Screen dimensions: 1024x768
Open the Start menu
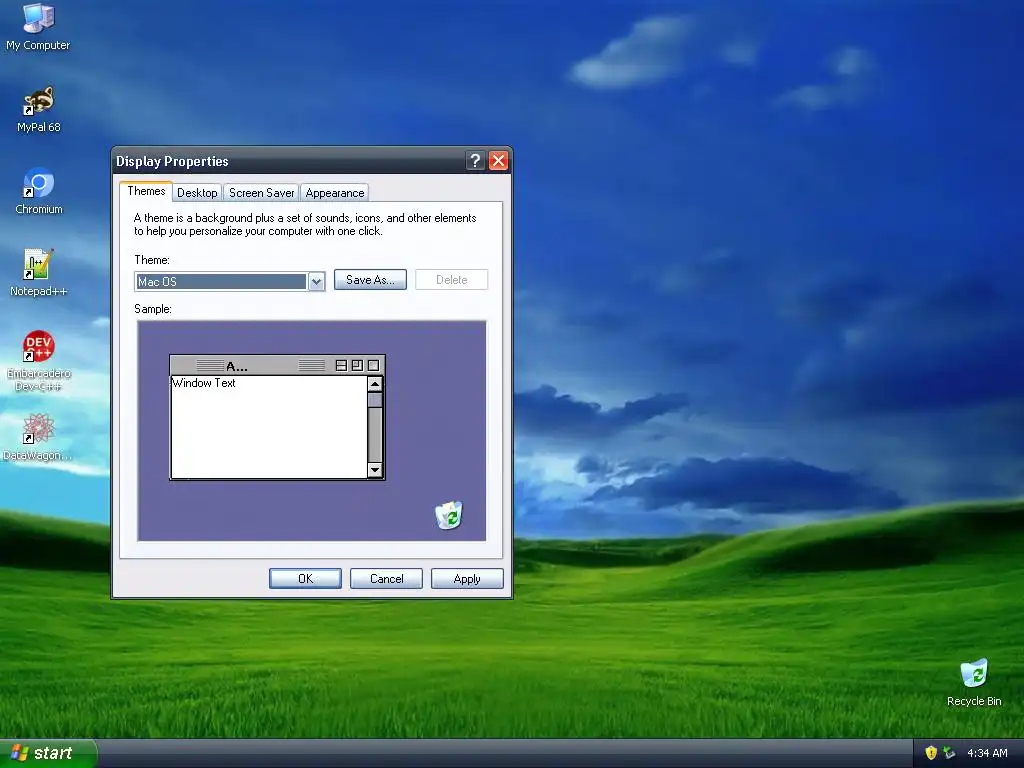point(48,753)
